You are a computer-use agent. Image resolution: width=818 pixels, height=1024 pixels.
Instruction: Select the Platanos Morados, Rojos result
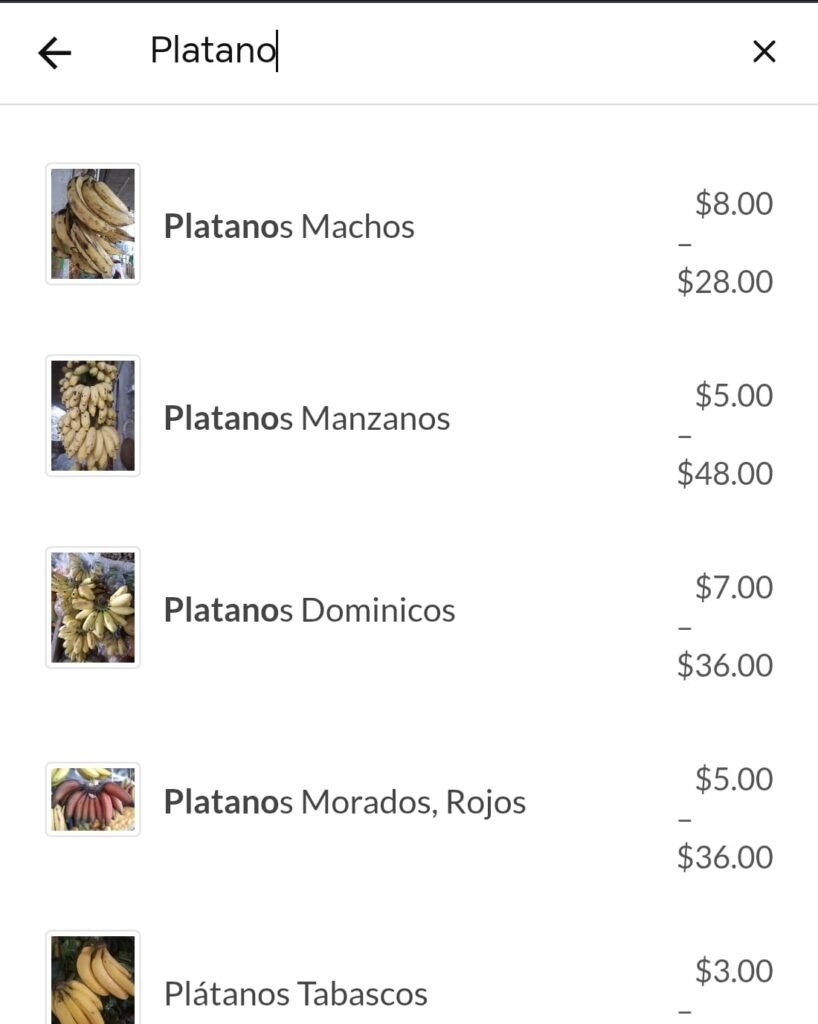point(409,801)
